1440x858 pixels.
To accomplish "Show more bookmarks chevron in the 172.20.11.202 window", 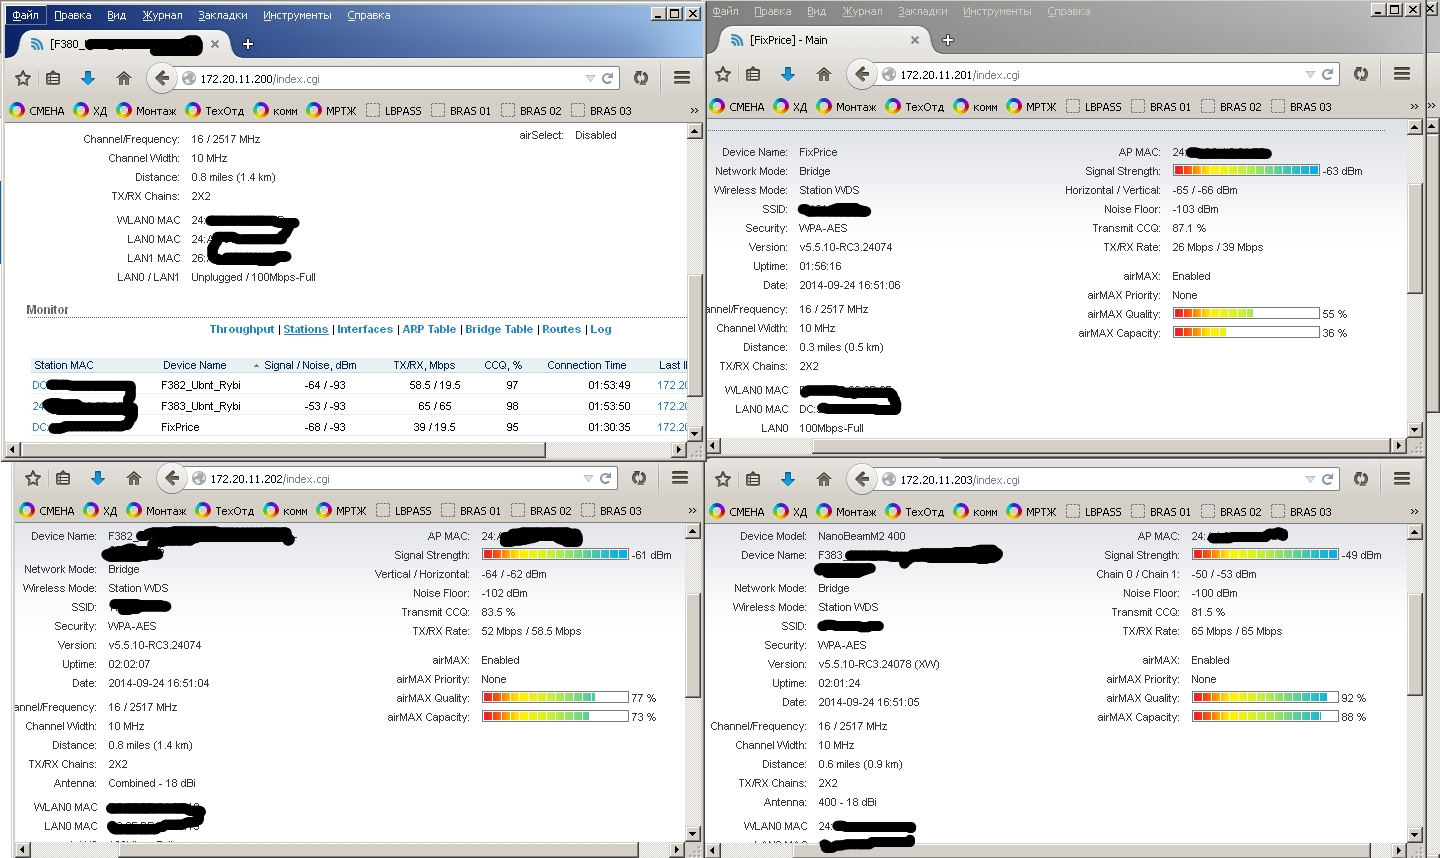I will [x=692, y=510].
